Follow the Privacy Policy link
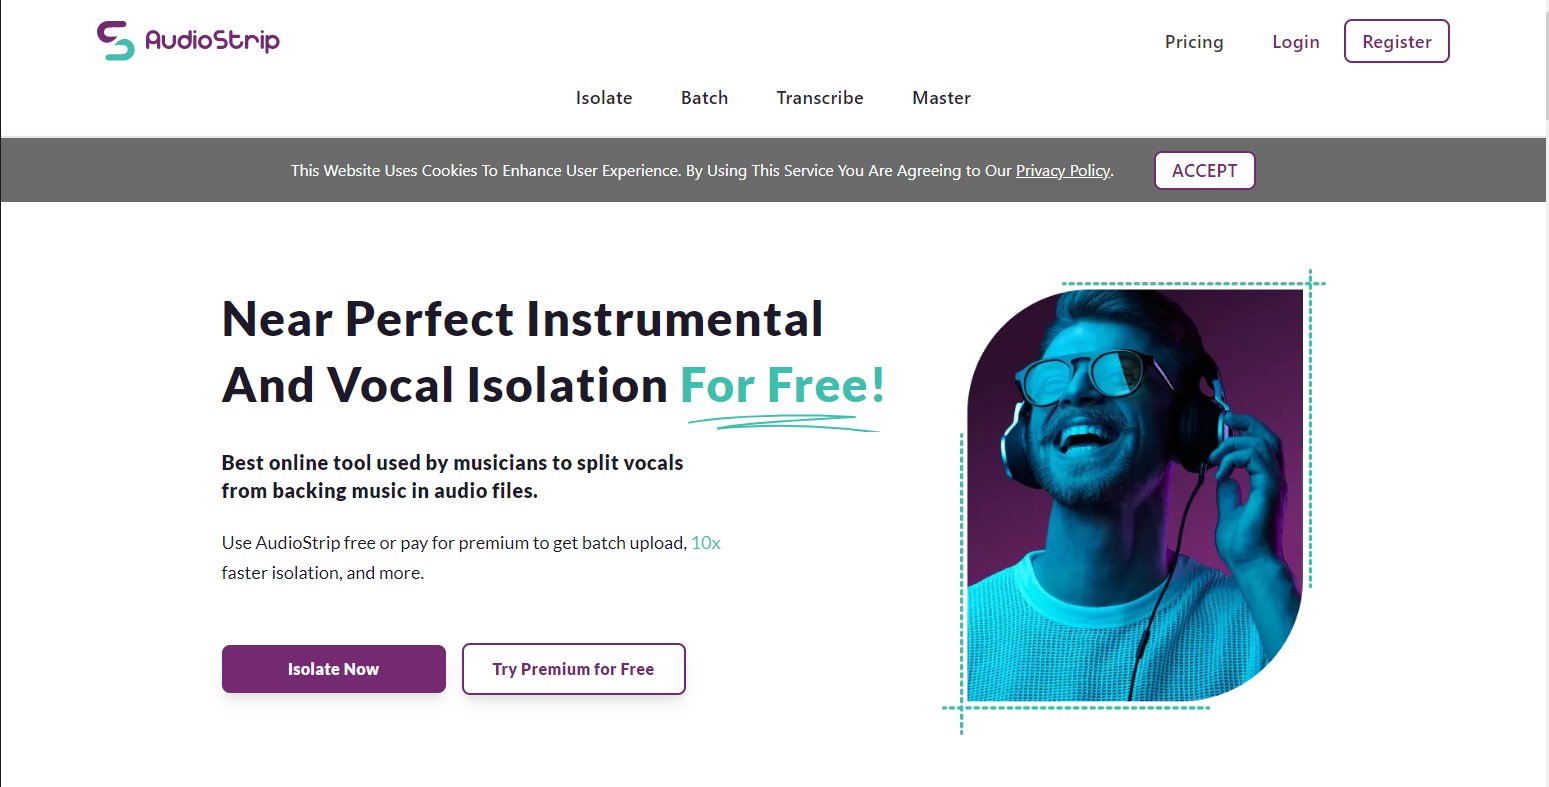Viewport: 1549px width, 787px height. (x=1063, y=171)
